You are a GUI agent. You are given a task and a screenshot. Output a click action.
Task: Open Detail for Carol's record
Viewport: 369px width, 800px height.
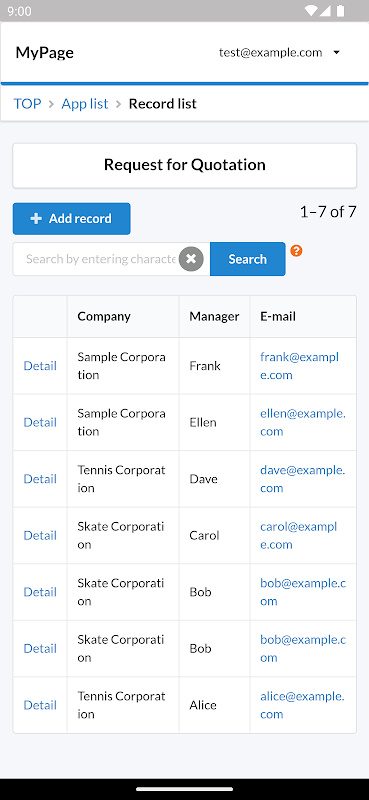40,536
